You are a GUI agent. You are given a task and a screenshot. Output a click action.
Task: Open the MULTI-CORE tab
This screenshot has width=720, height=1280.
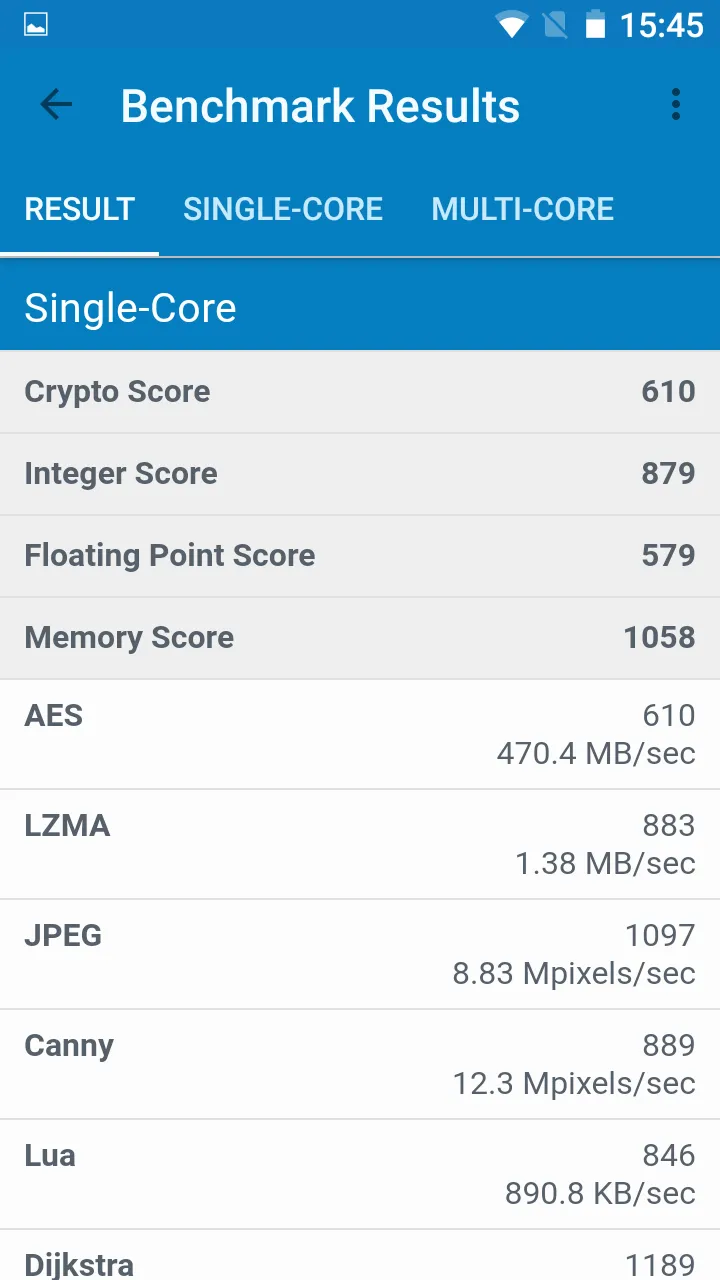pyautogui.click(x=522, y=209)
